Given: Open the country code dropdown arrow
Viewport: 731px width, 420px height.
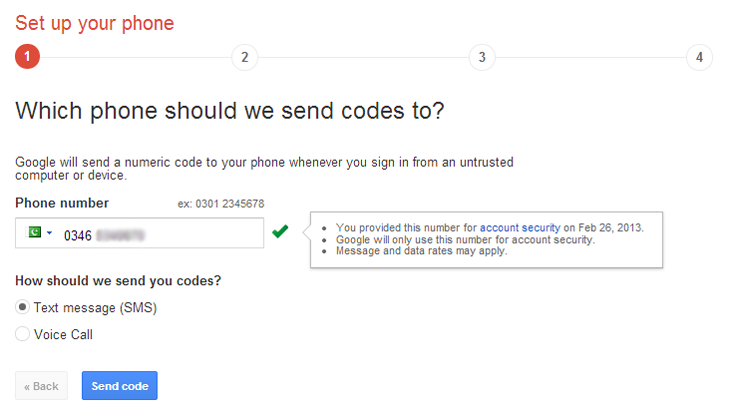Looking at the screenshot, I should pyautogui.click(x=49, y=234).
